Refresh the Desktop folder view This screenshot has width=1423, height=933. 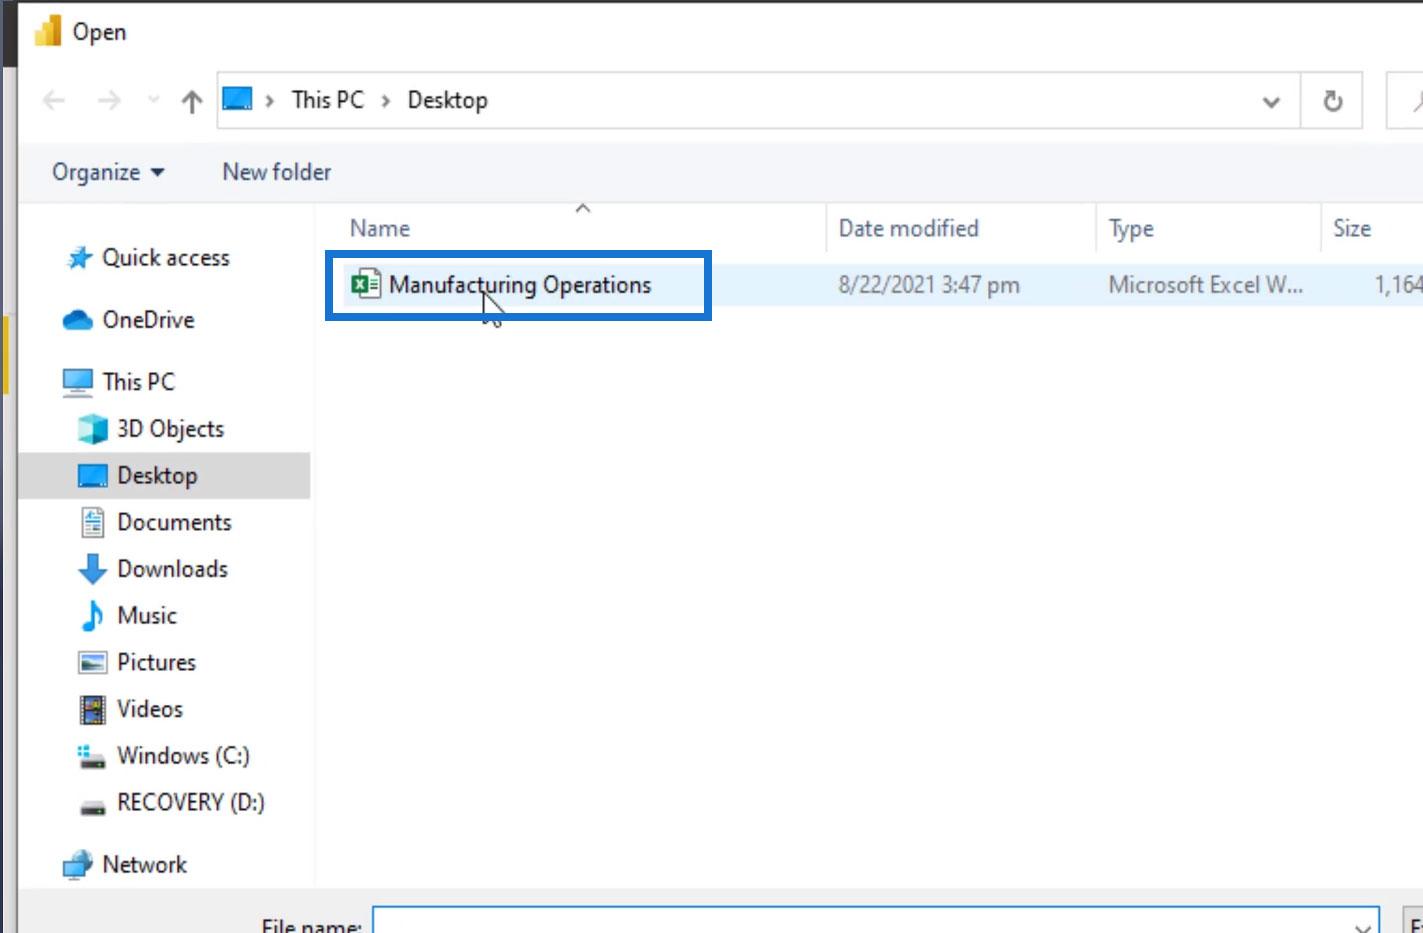[1332, 101]
